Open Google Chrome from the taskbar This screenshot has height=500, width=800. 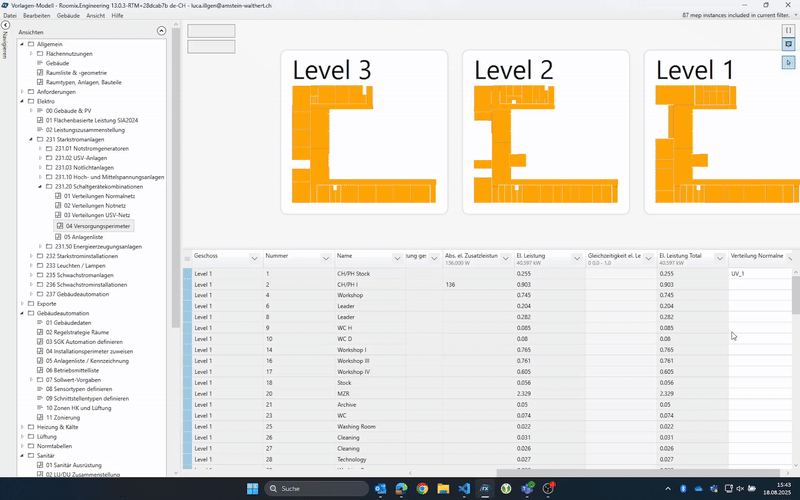point(422,488)
